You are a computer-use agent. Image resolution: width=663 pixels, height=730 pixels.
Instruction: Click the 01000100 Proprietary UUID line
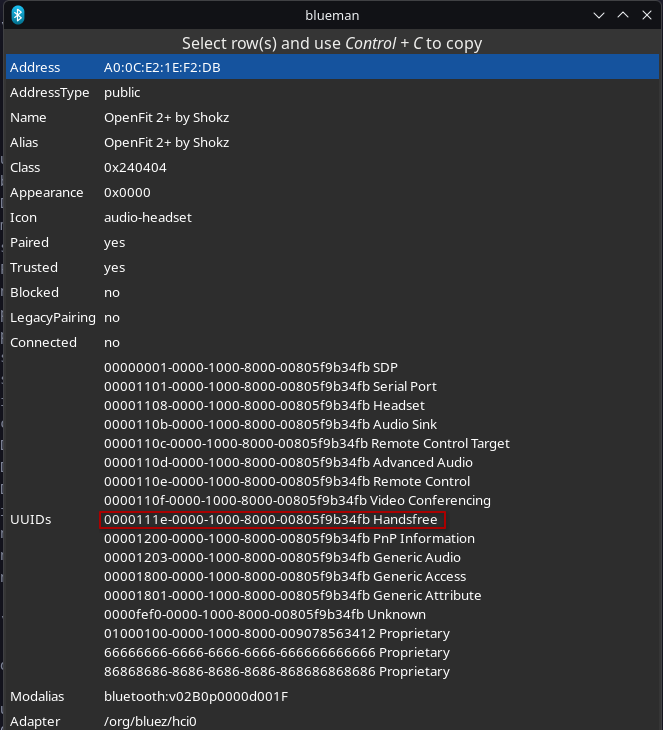[277, 634]
